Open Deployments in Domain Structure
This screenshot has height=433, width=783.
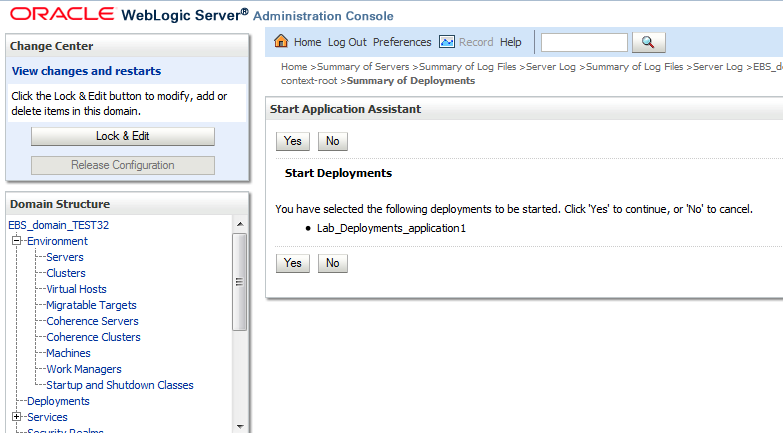pos(58,401)
